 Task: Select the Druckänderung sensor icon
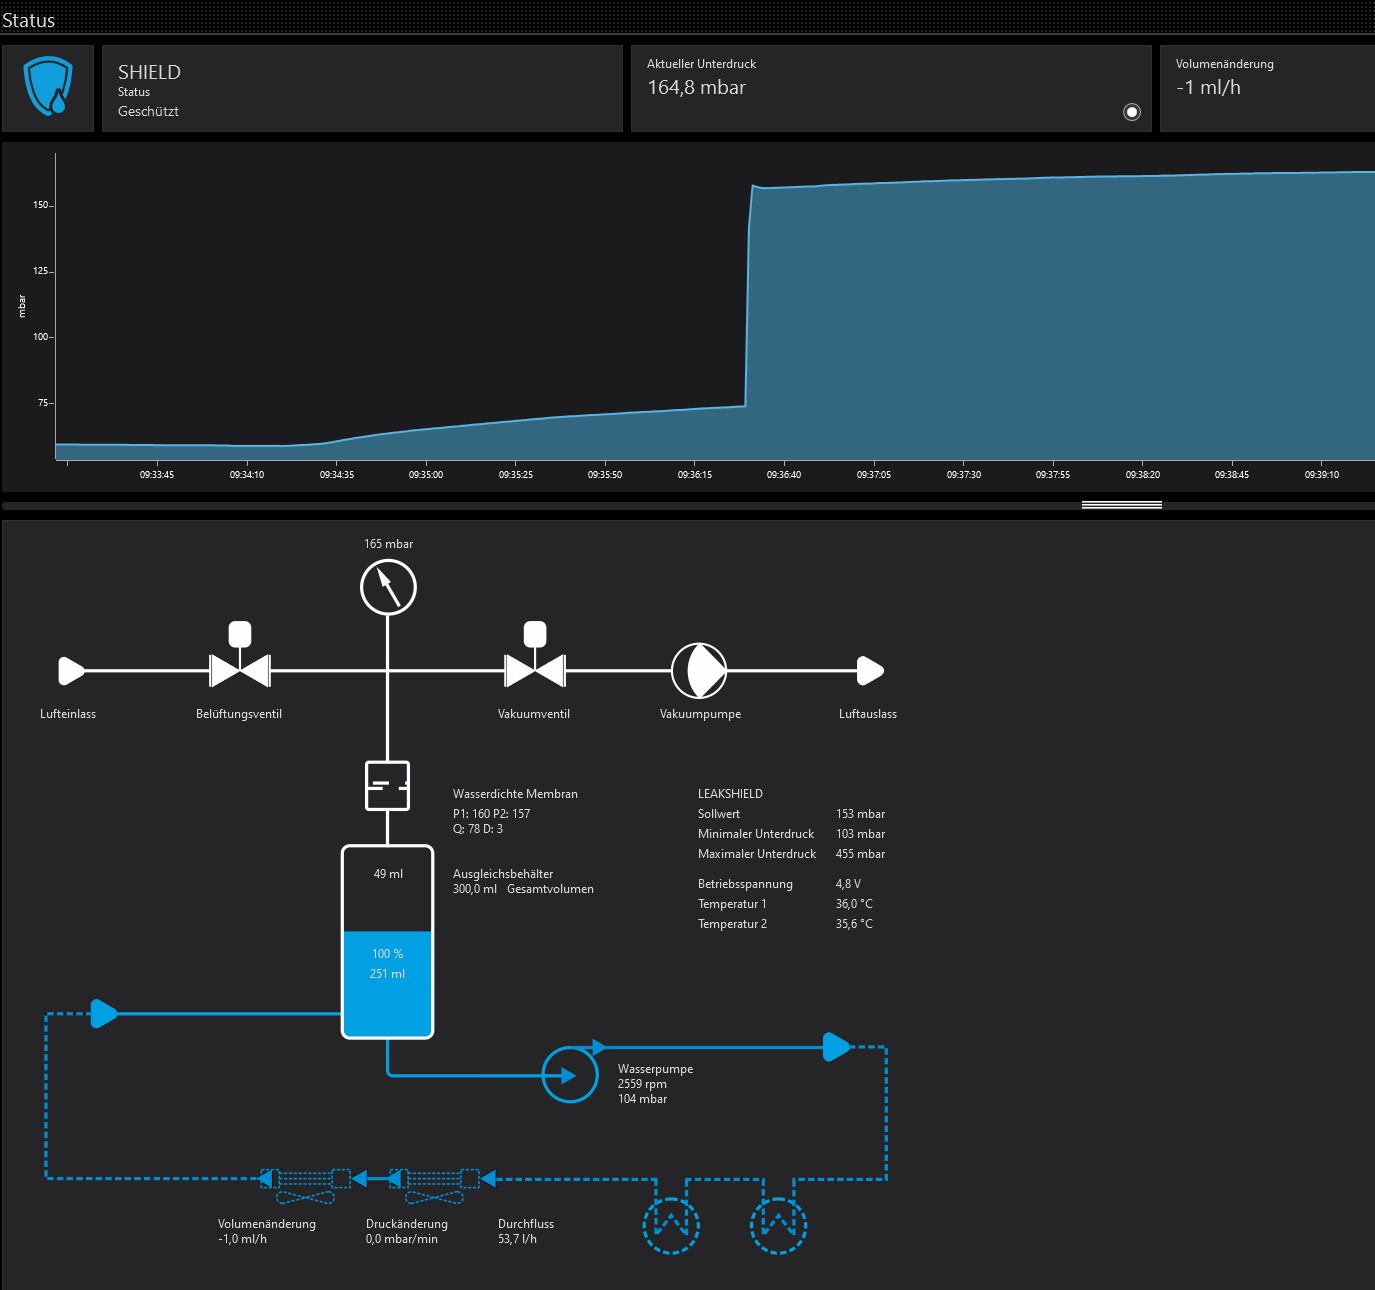click(x=434, y=1185)
